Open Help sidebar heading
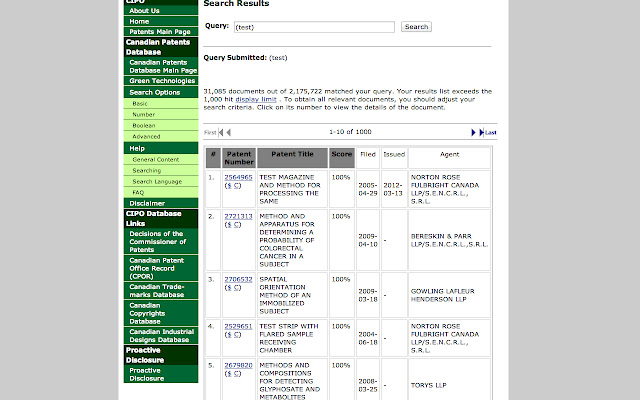 click(x=161, y=148)
